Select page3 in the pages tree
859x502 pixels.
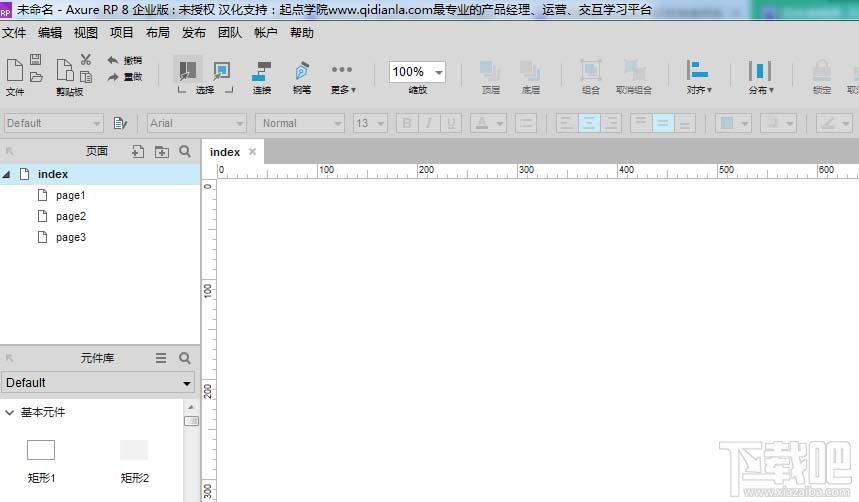click(71, 237)
